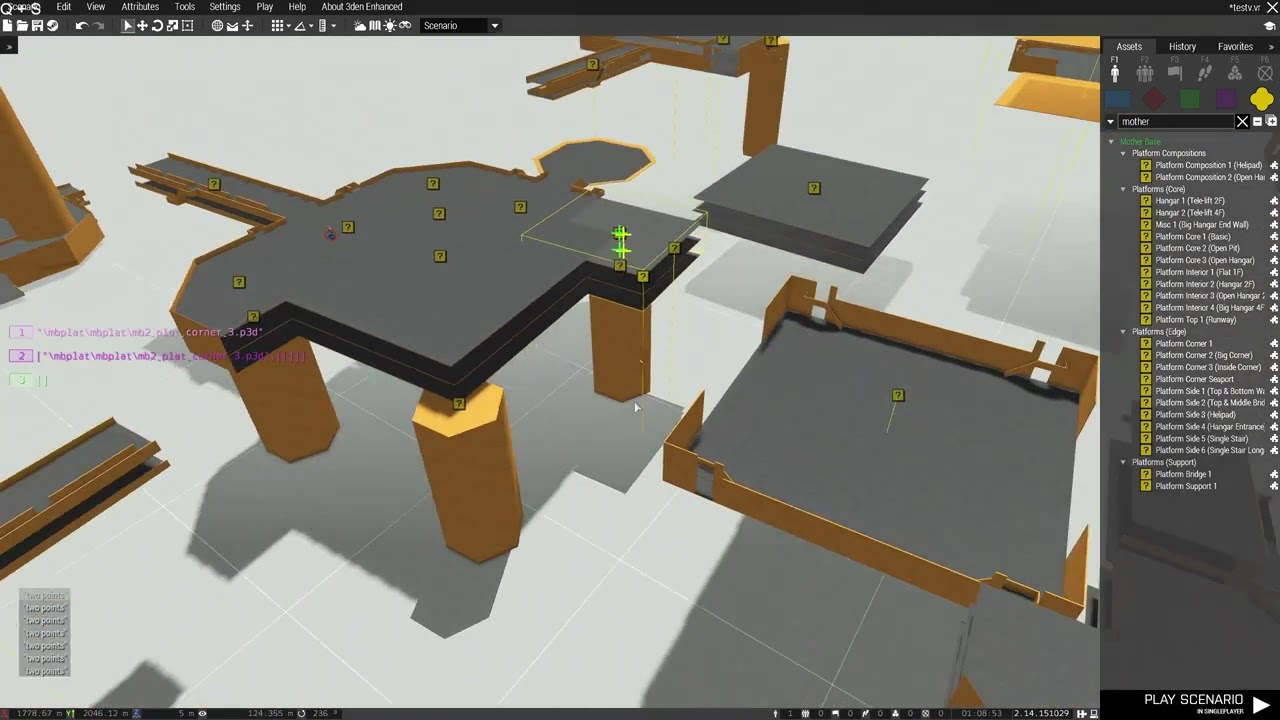Collapse the Platforms (Edge) group

(1123, 332)
